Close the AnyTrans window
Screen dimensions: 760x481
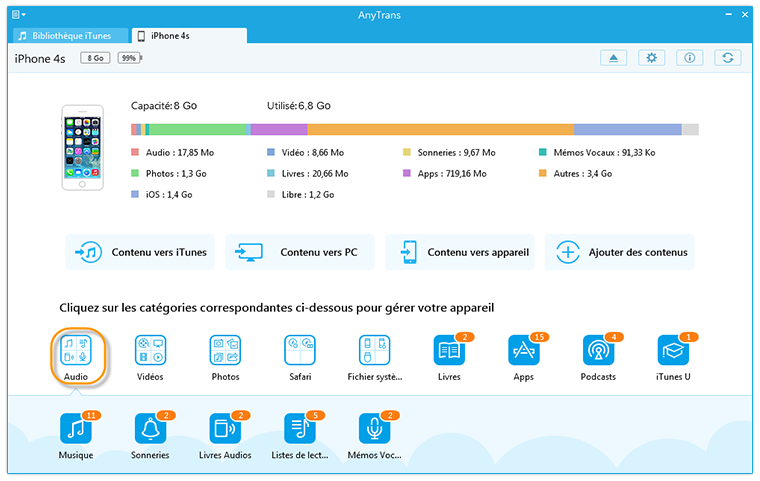coord(745,15)
